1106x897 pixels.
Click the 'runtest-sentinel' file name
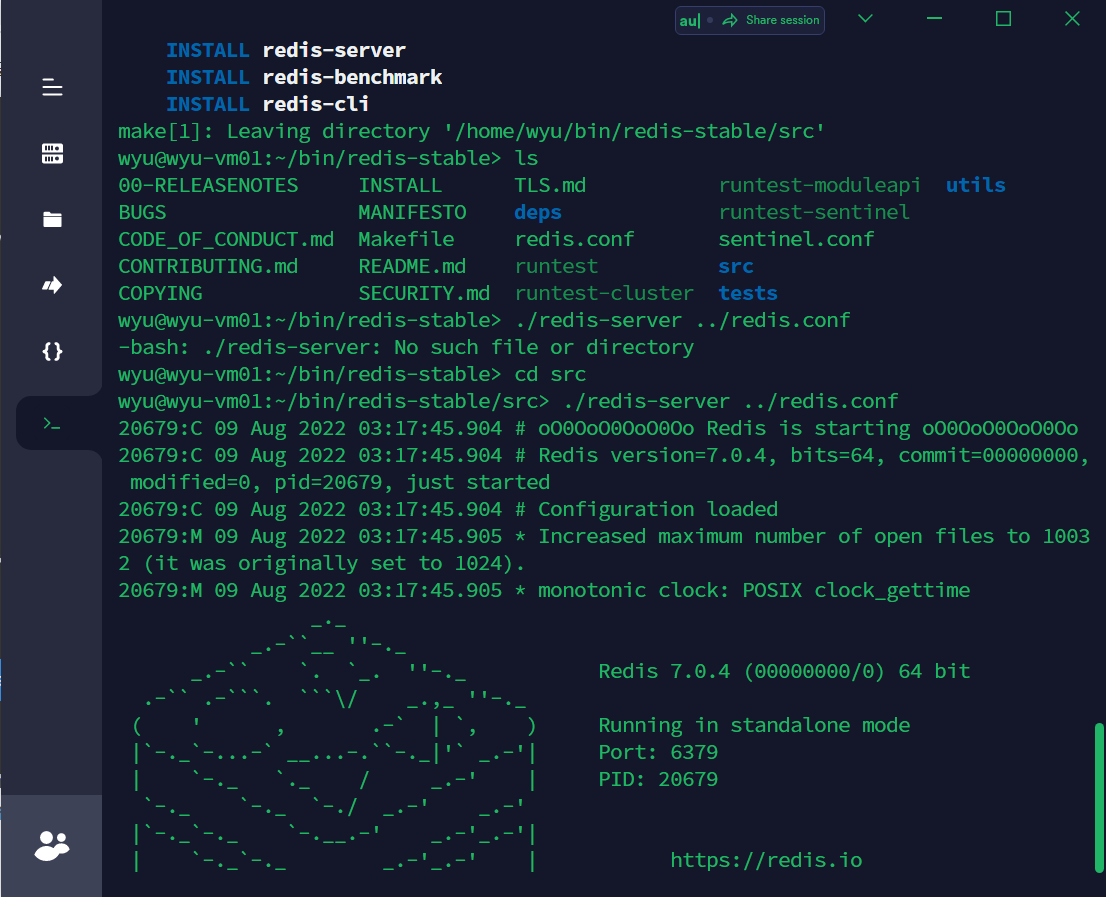click(x=814, y=212)
